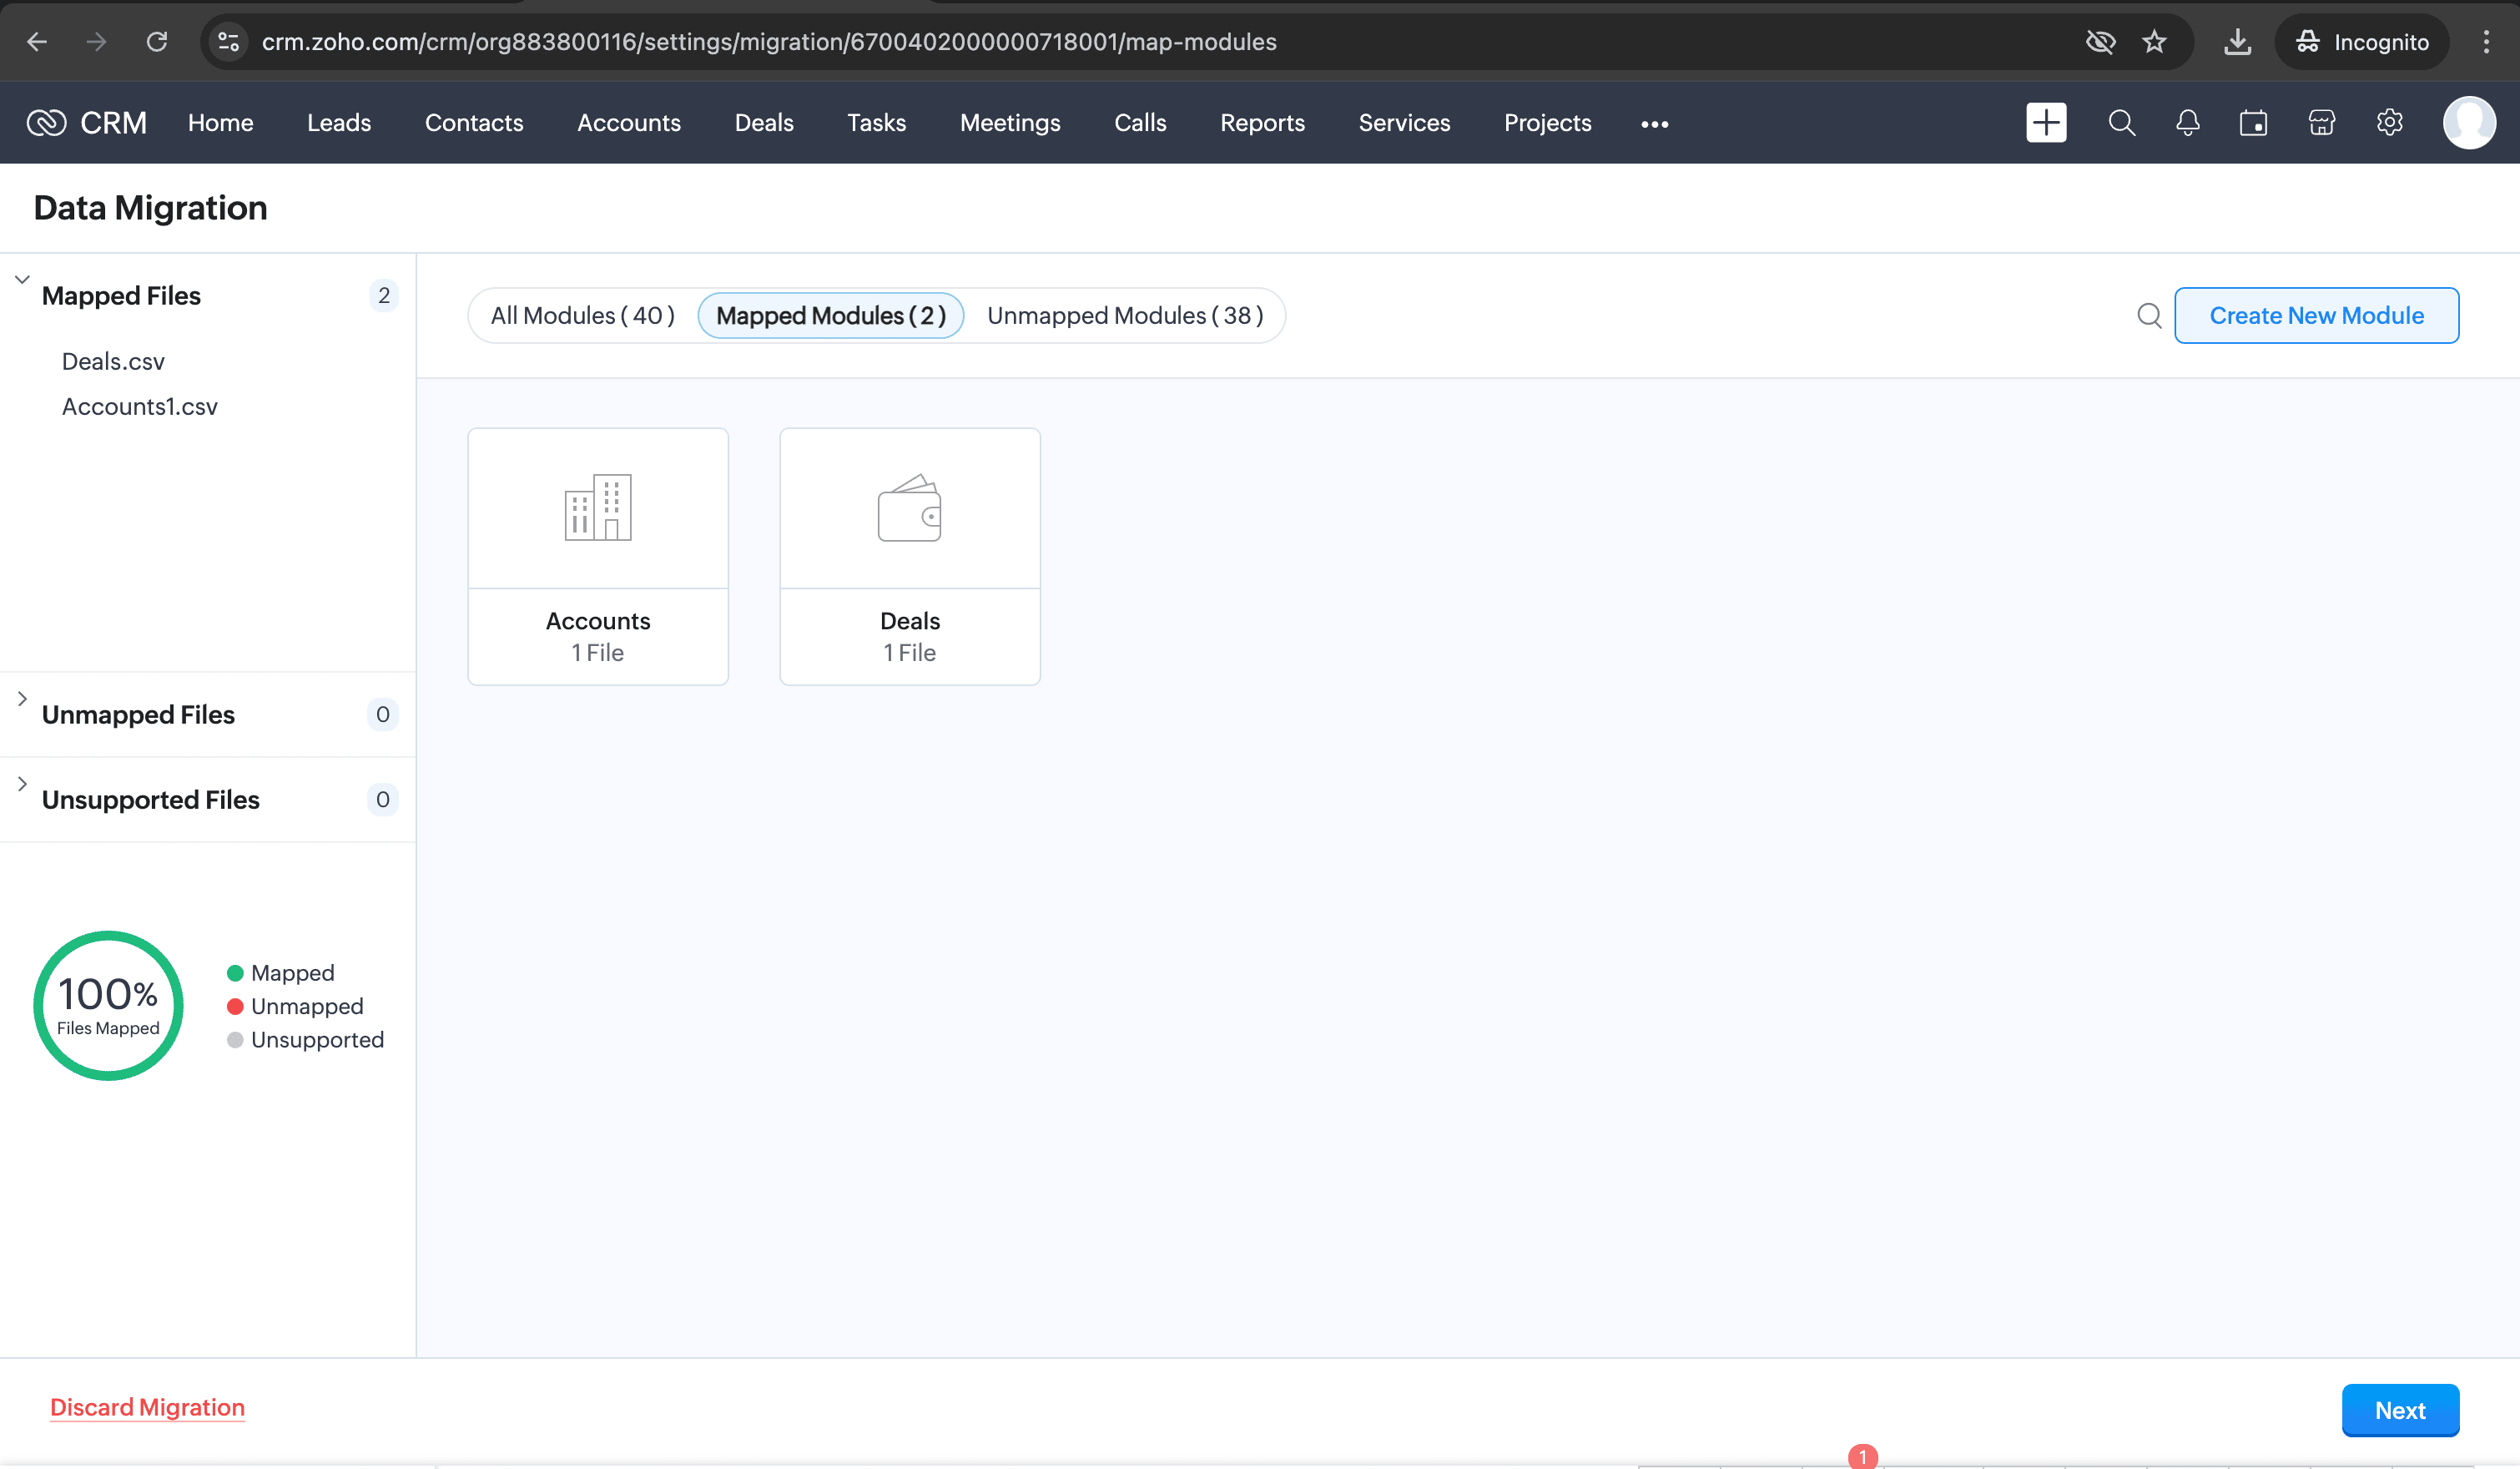Image resolution: width=2520 pixels, height=1469 pixels.
Task: Collapse the Mapped Files section
Action: click(23, 280)
